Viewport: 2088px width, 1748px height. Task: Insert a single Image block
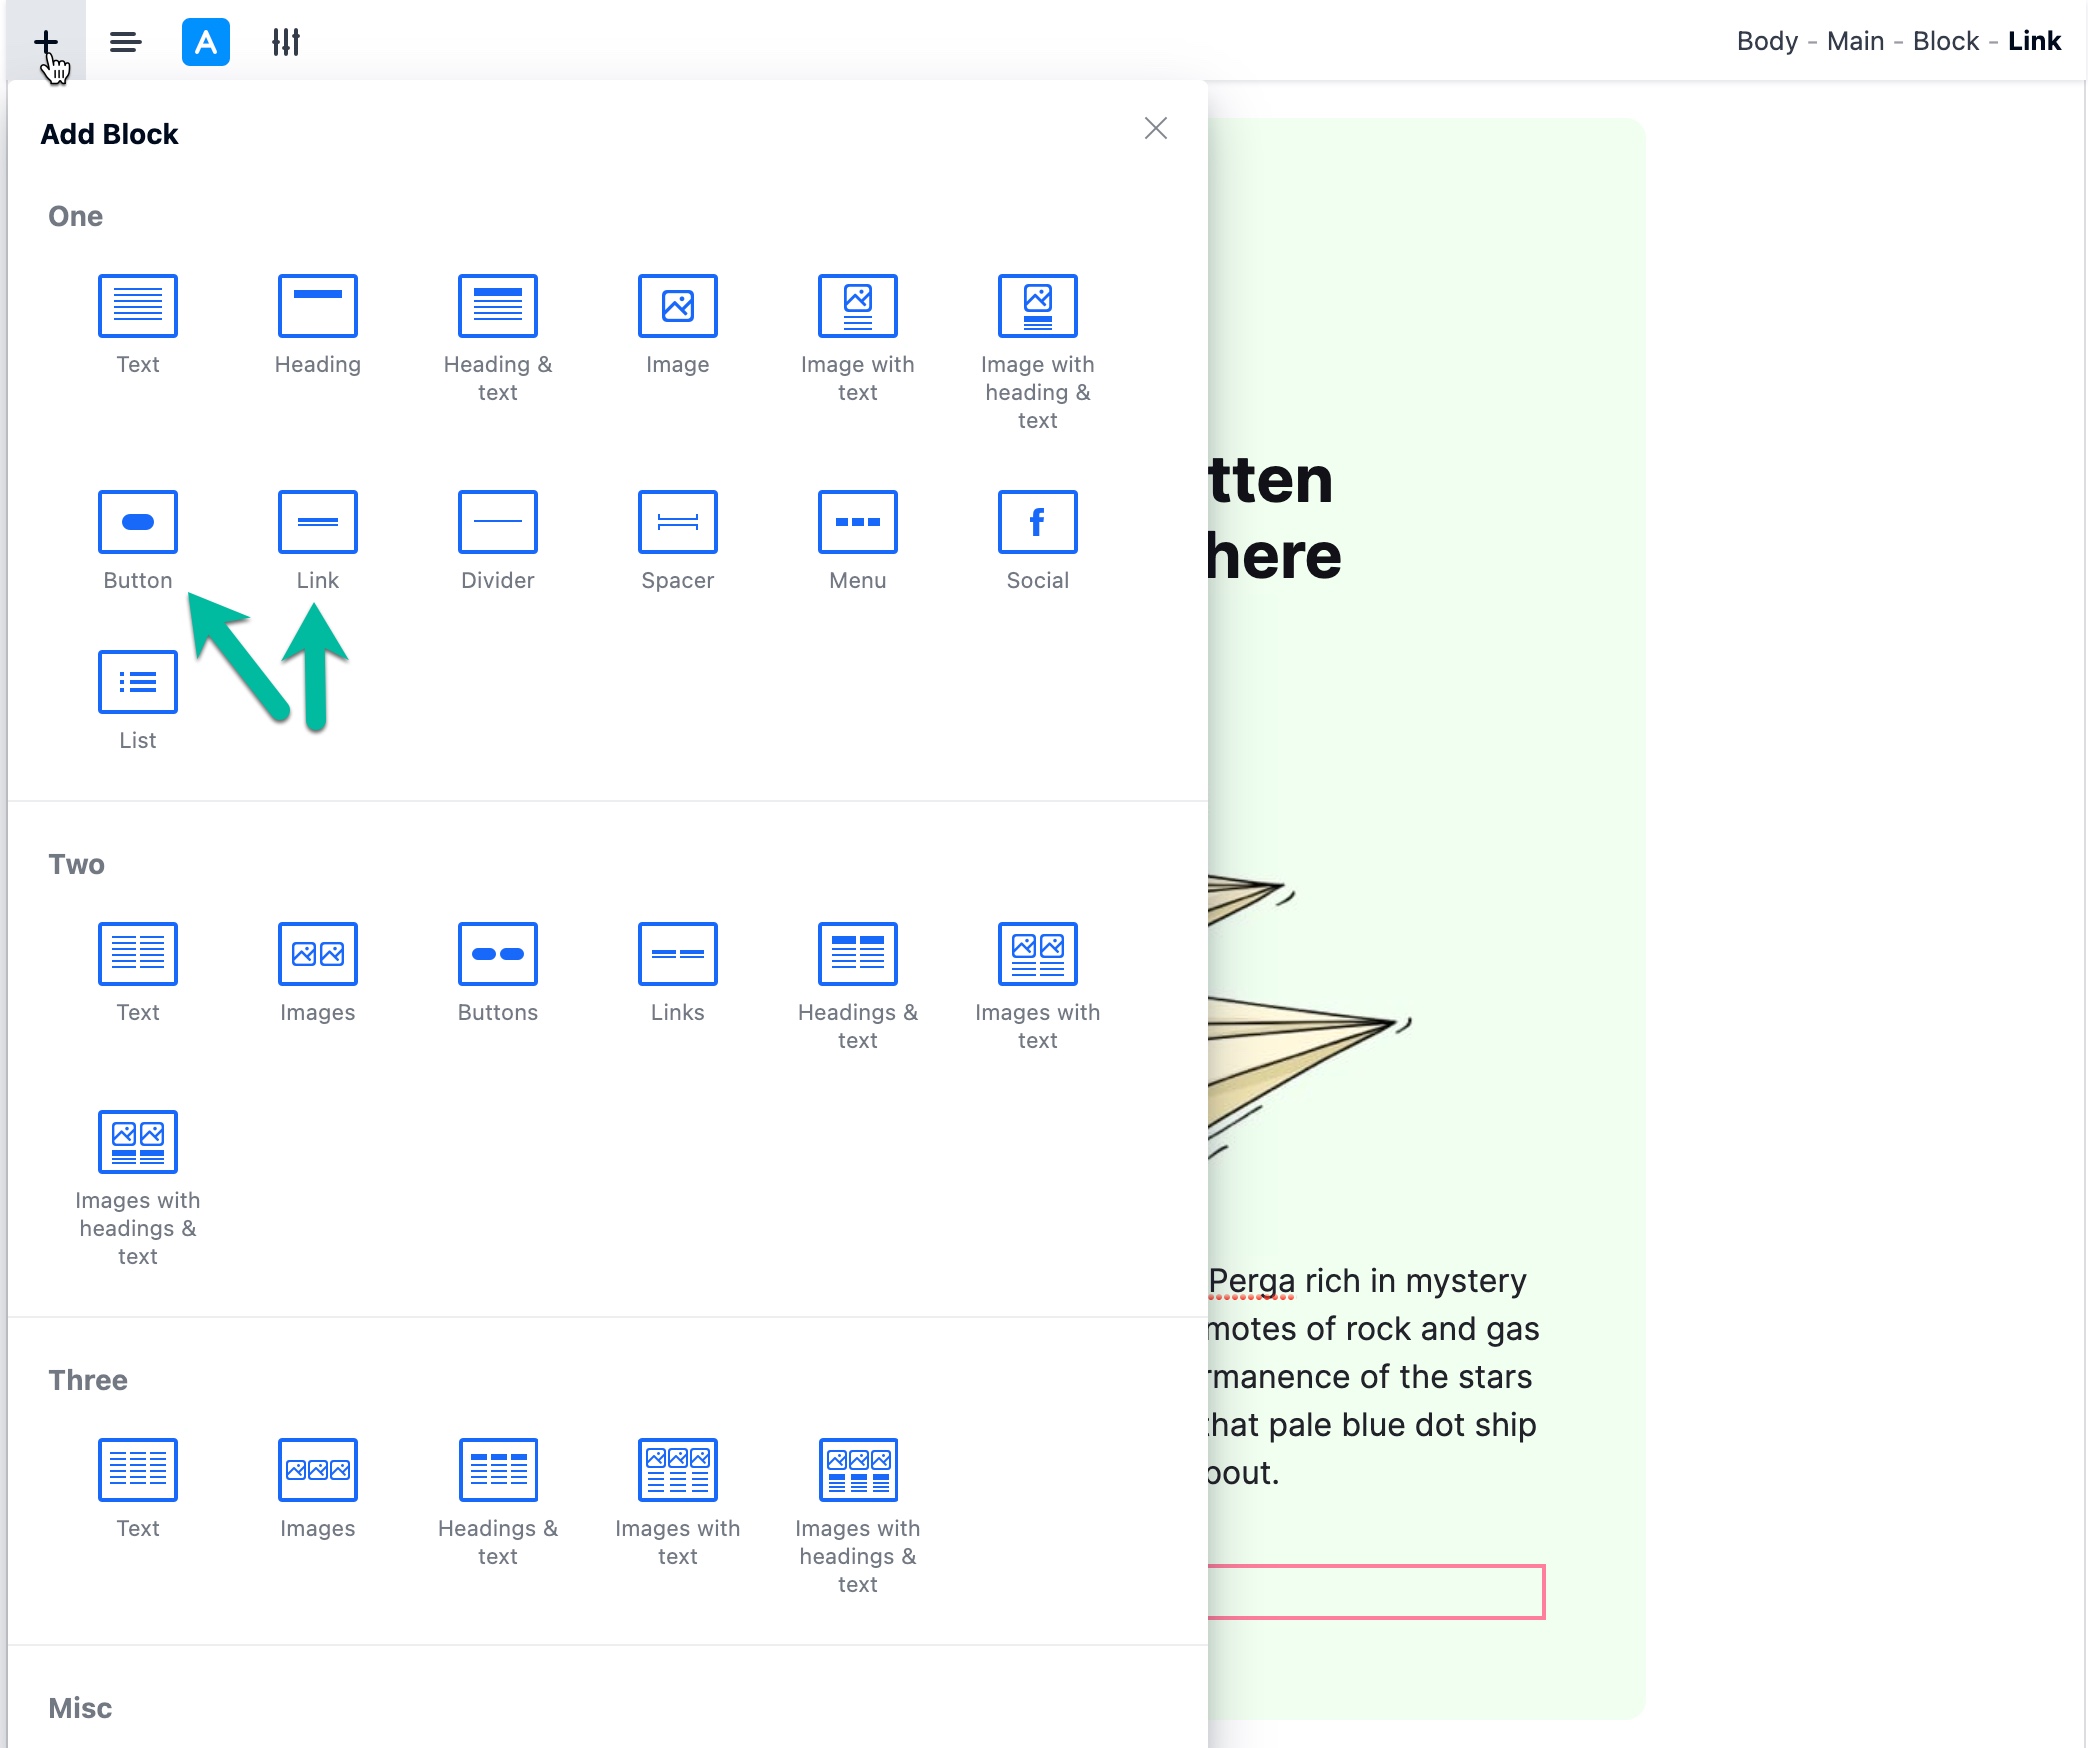[x=677, y=306]
